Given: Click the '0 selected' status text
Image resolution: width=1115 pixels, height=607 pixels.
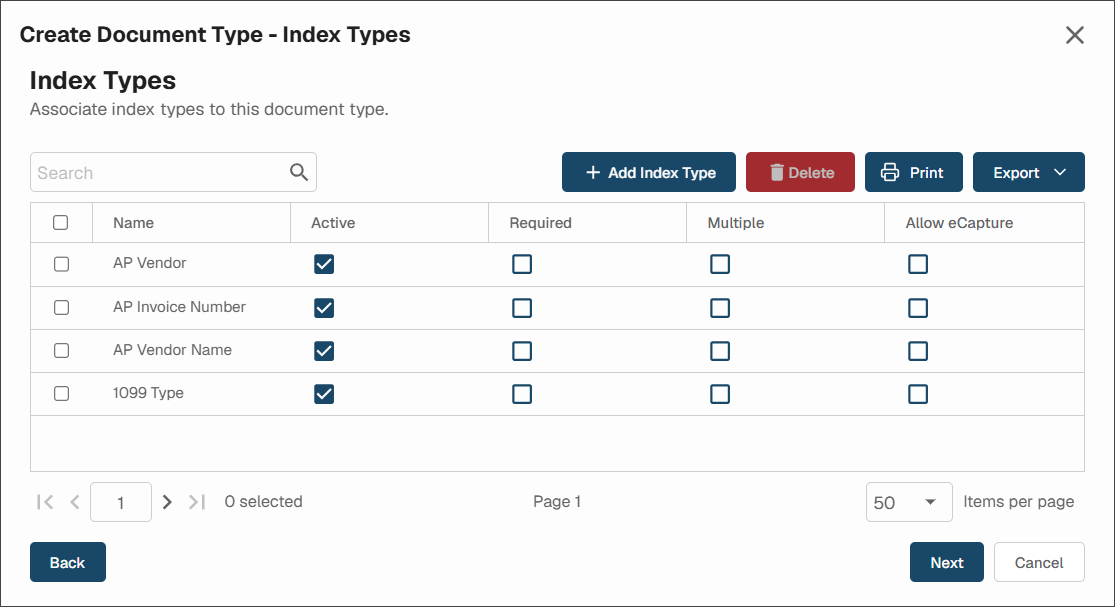Looking at the screenshot, I should coord(264,501).
